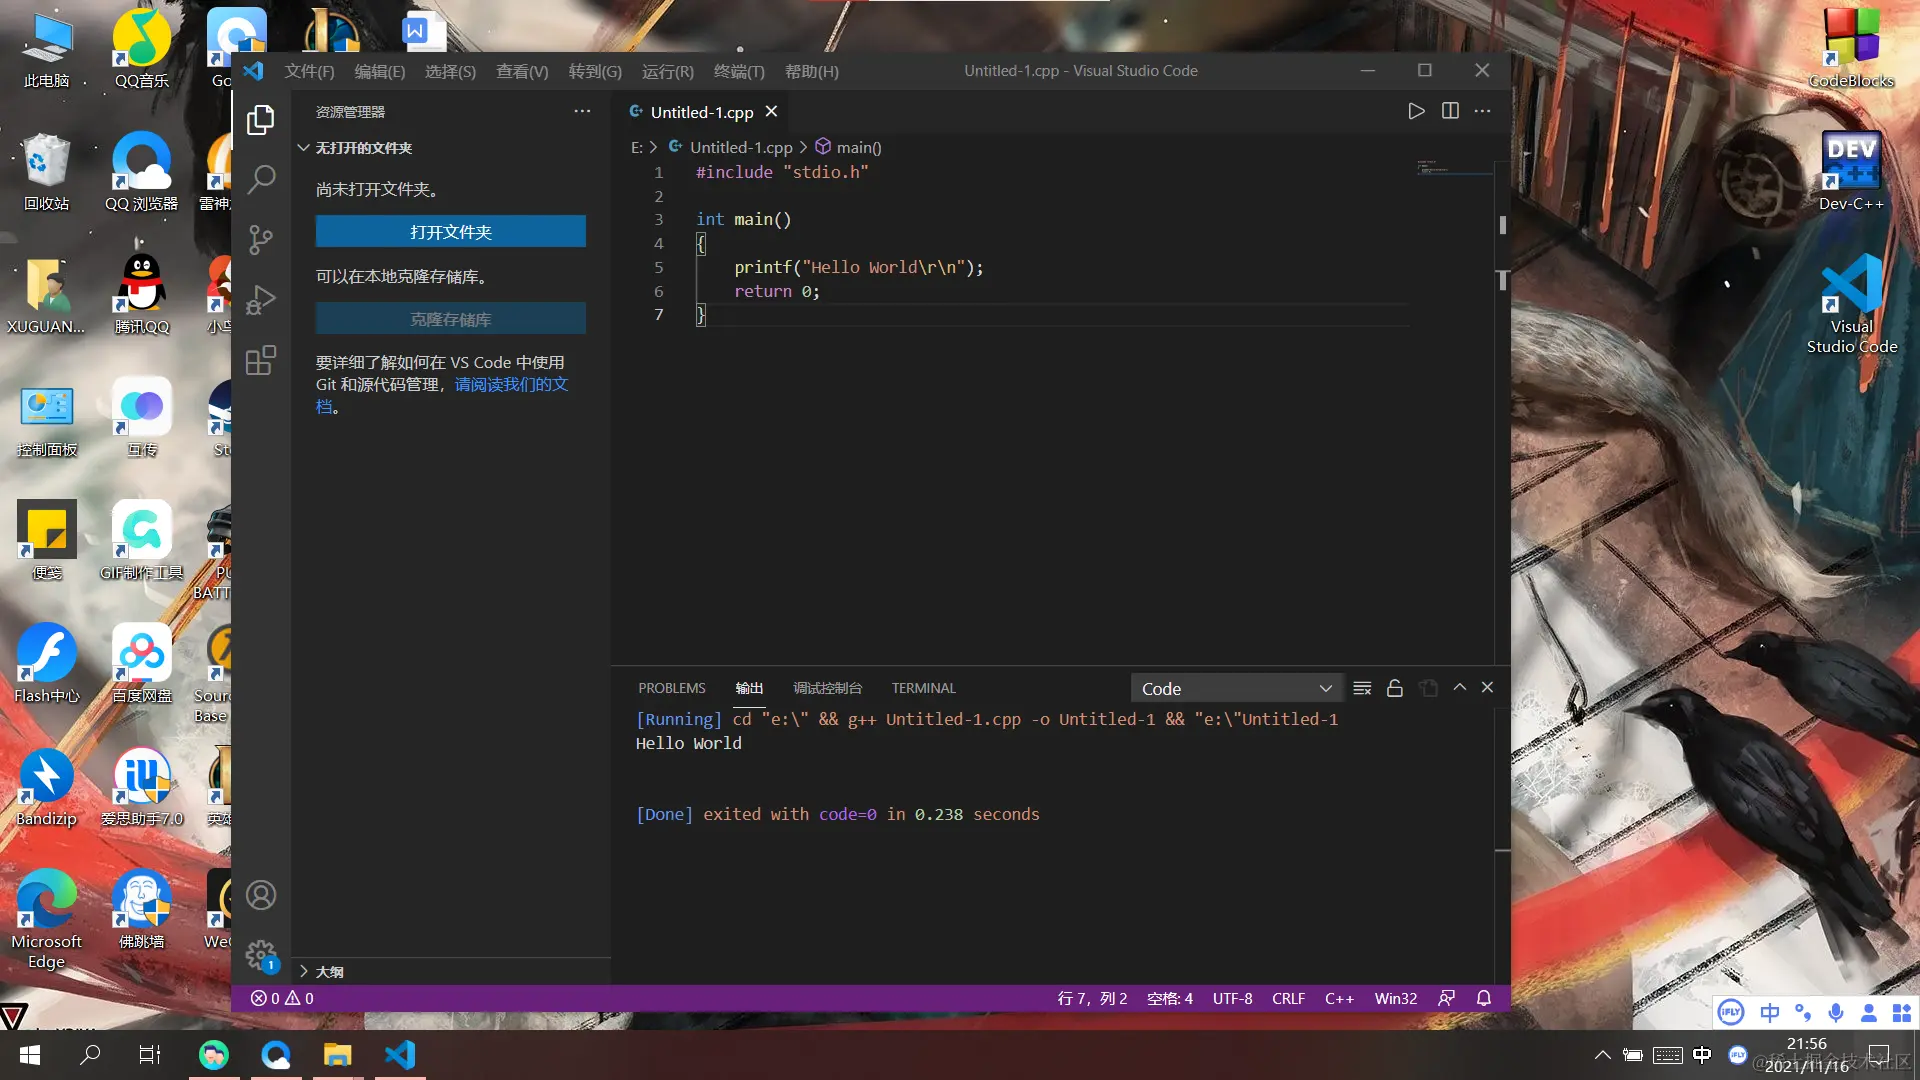Viewport: 1920px width, 1080px height.
Task: Split the editor to the right
Action: tap(1450, 111)
